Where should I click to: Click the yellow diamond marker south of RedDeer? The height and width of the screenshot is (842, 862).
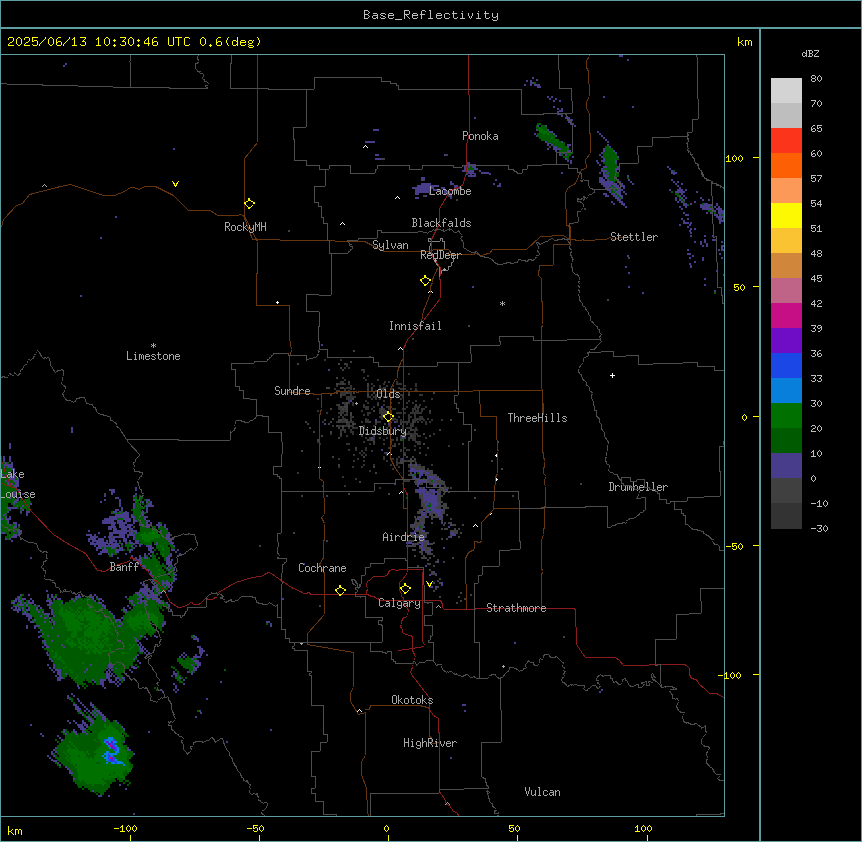[x=425, y=281]
